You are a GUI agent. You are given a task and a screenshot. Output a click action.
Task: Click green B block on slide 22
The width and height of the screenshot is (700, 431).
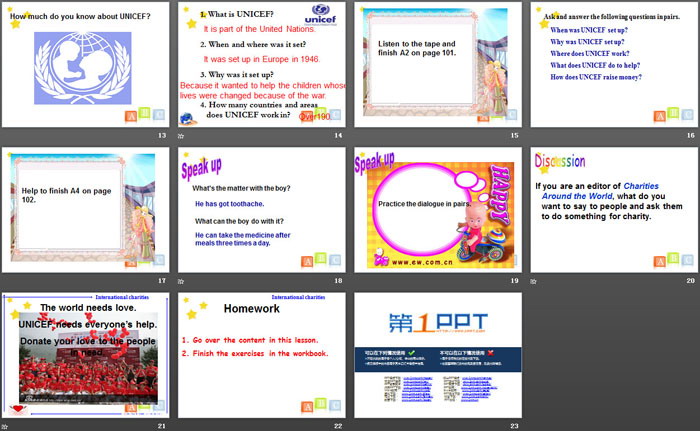click(321, 403)
